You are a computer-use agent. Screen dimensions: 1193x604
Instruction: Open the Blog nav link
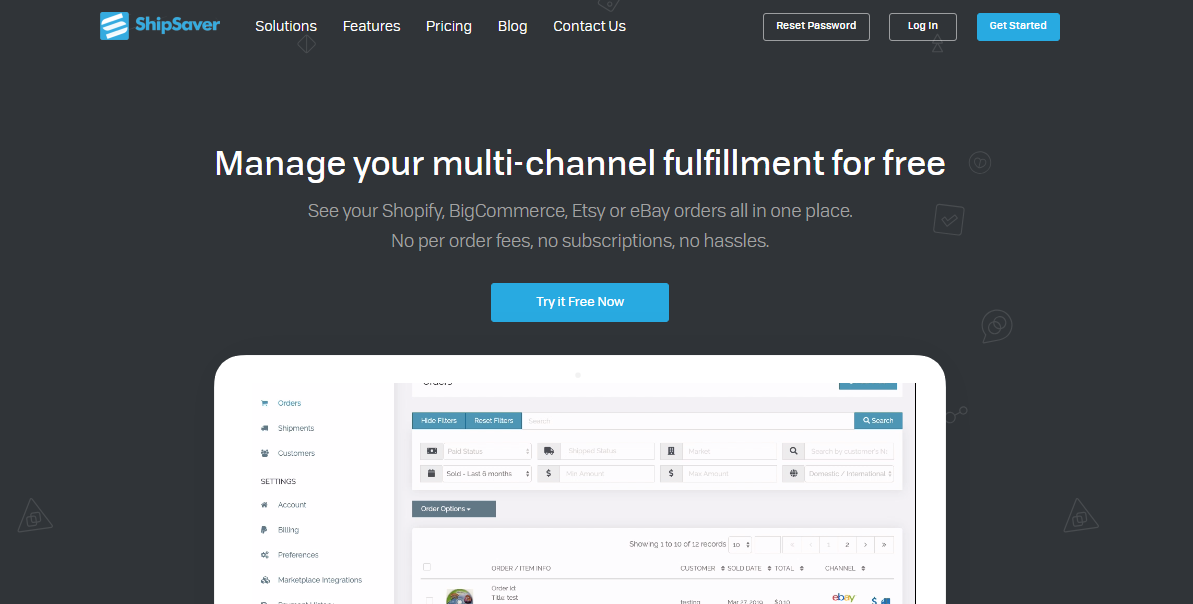pos(513,26)
